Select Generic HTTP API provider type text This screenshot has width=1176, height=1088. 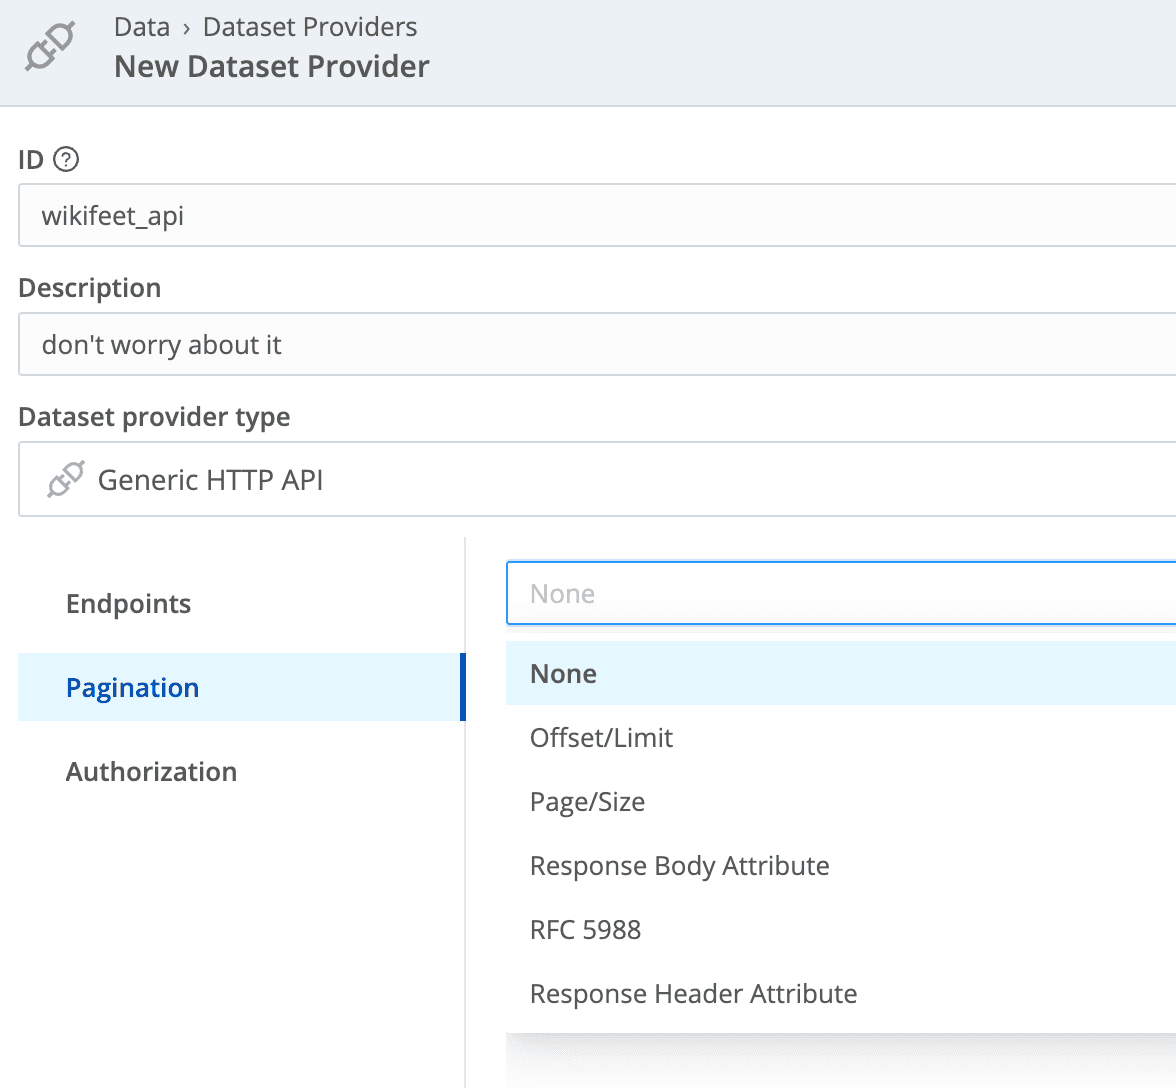pyautogui.click(x=210, y=480)
